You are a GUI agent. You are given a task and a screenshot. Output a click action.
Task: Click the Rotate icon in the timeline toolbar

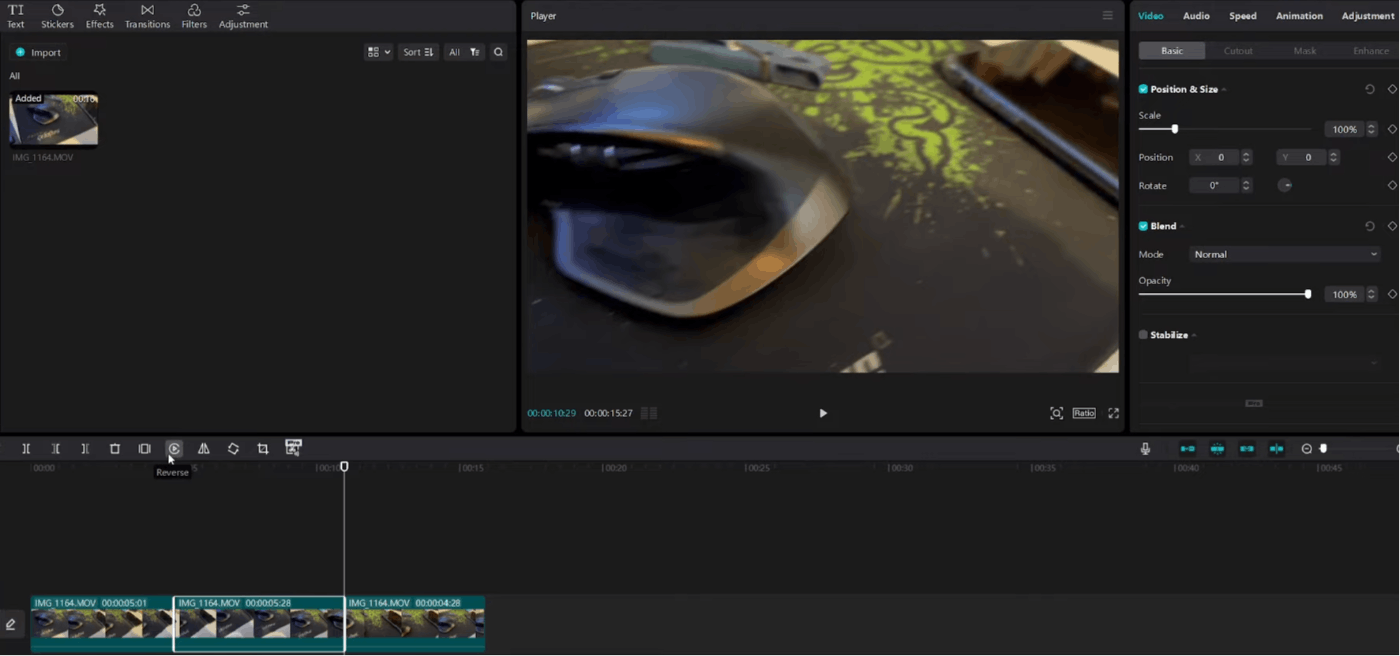[233, 448]
